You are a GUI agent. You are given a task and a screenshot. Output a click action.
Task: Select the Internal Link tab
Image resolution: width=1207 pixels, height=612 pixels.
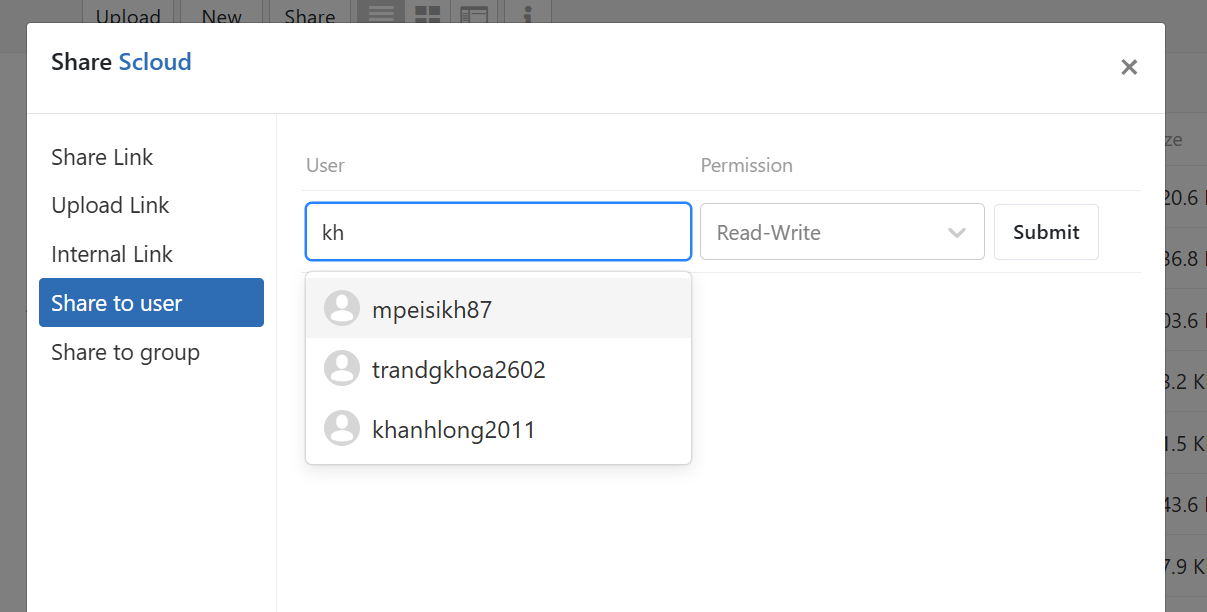pyautogui.click(x=112, y=254)
